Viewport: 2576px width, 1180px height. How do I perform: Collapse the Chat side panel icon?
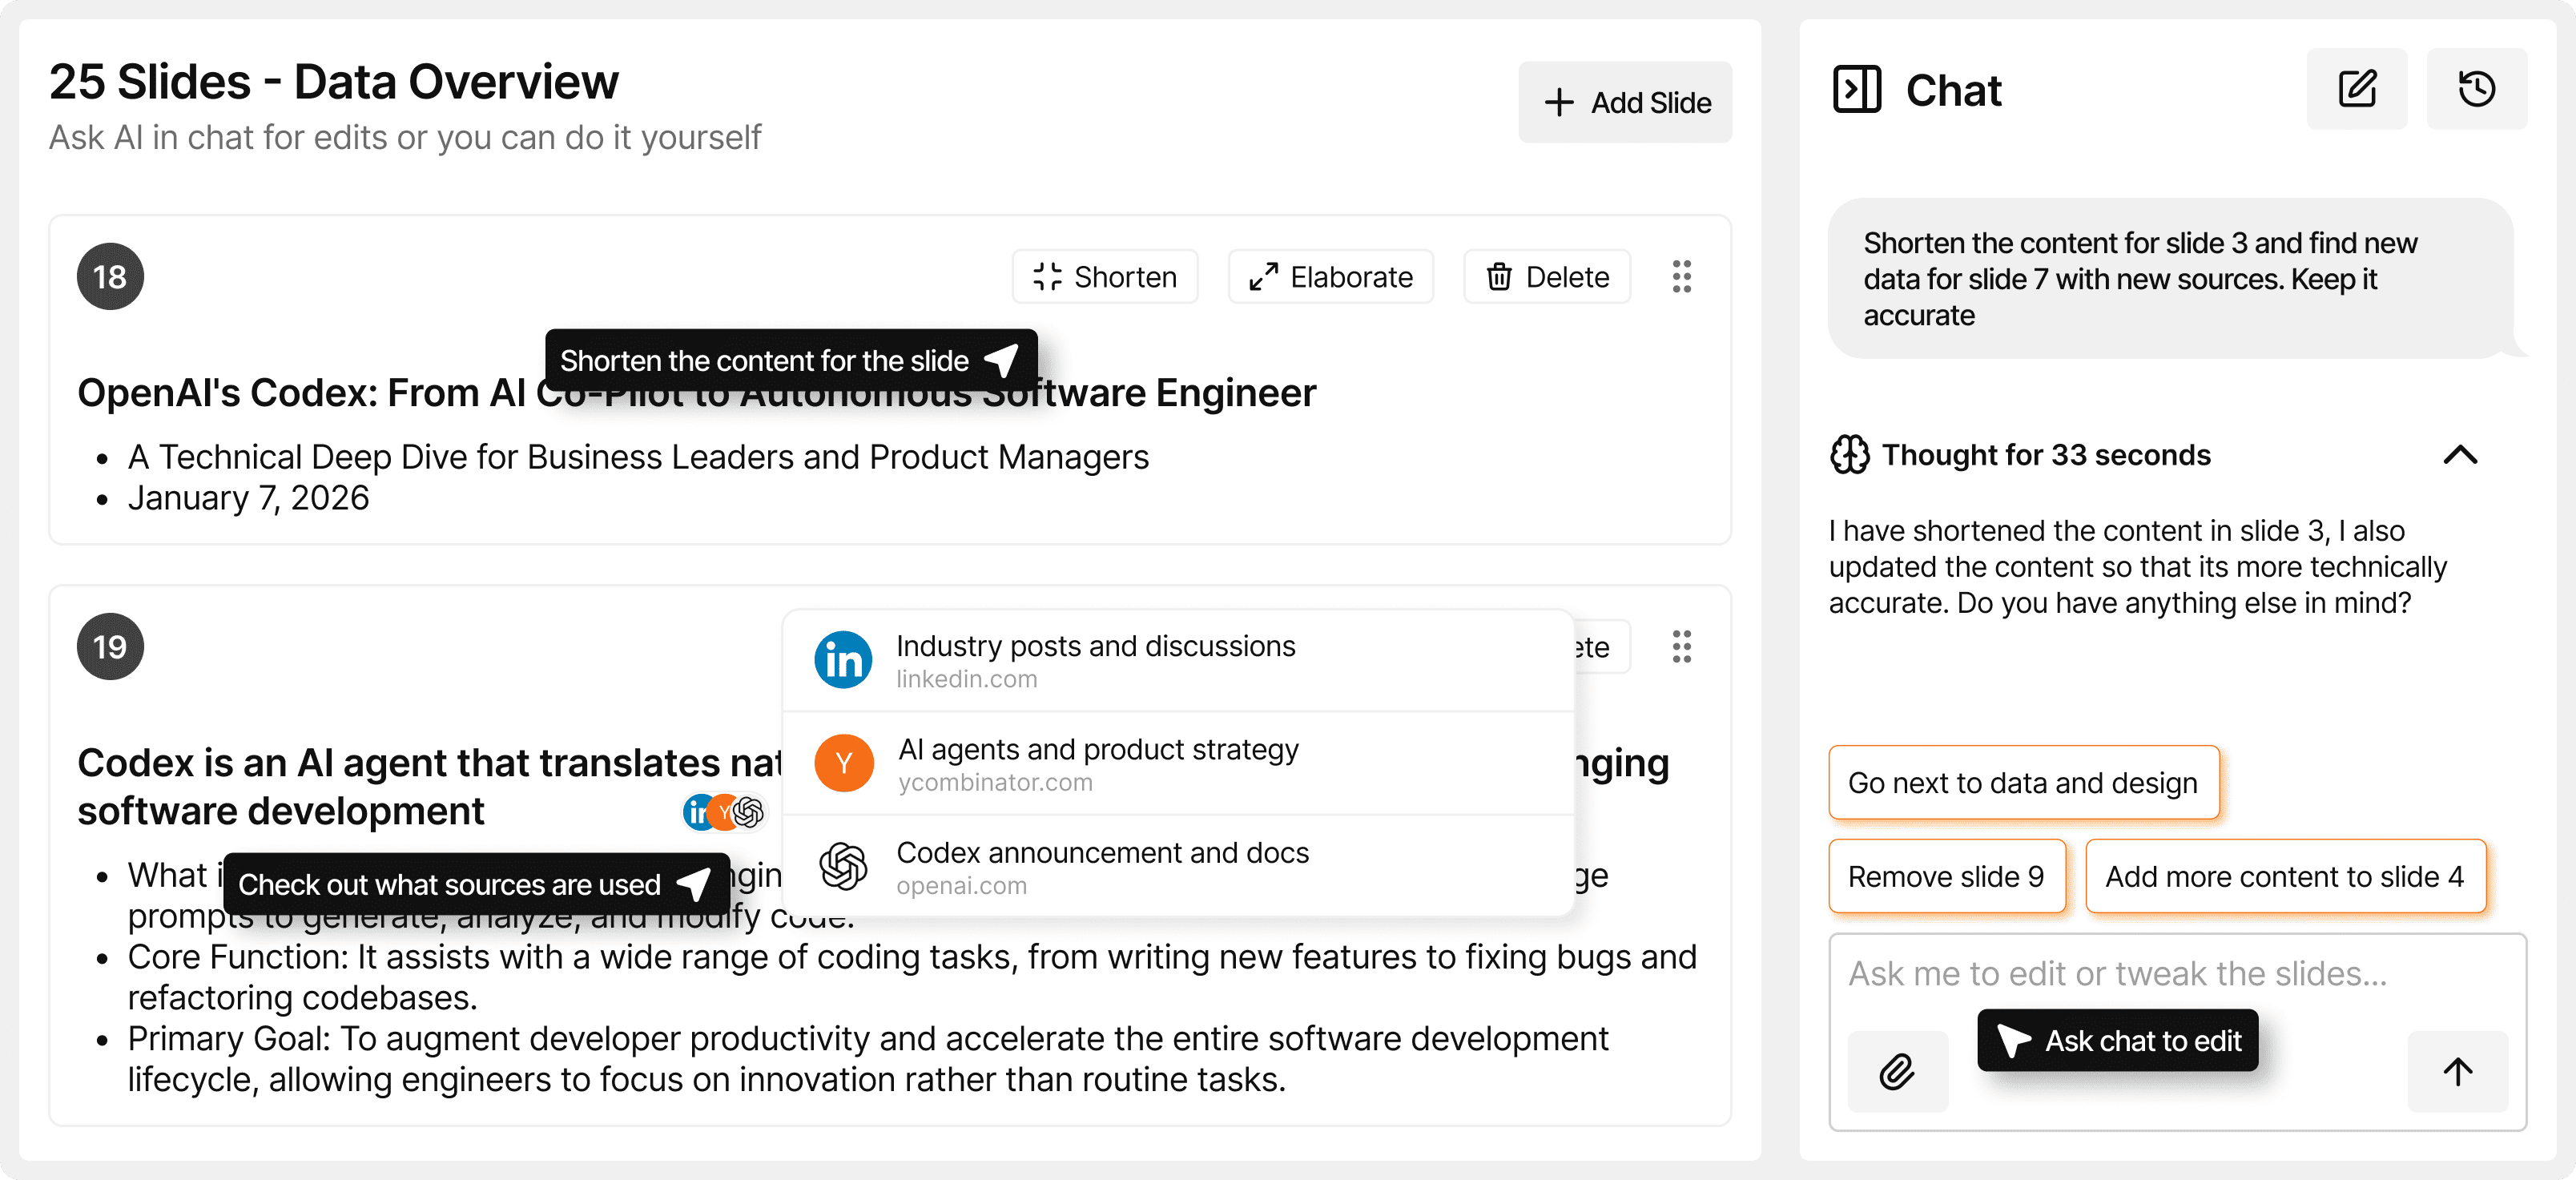[x=1857, y=90]
